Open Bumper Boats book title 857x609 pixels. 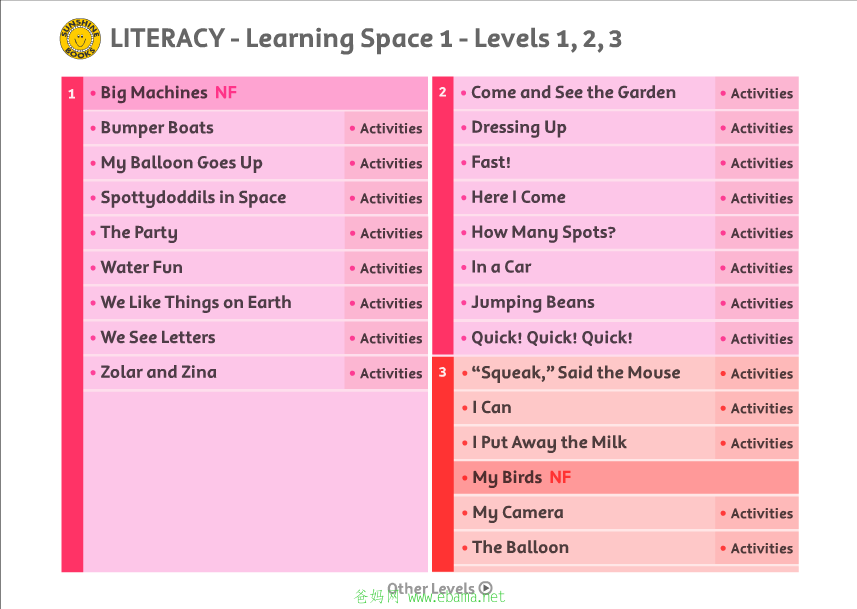point(157,128)
